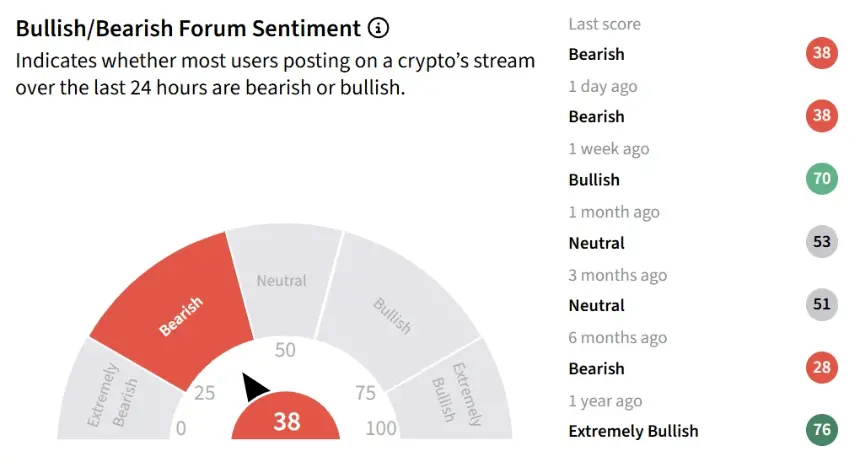Click the red 38 Last score badge
The image size is (860, 462).
point(822,53)
